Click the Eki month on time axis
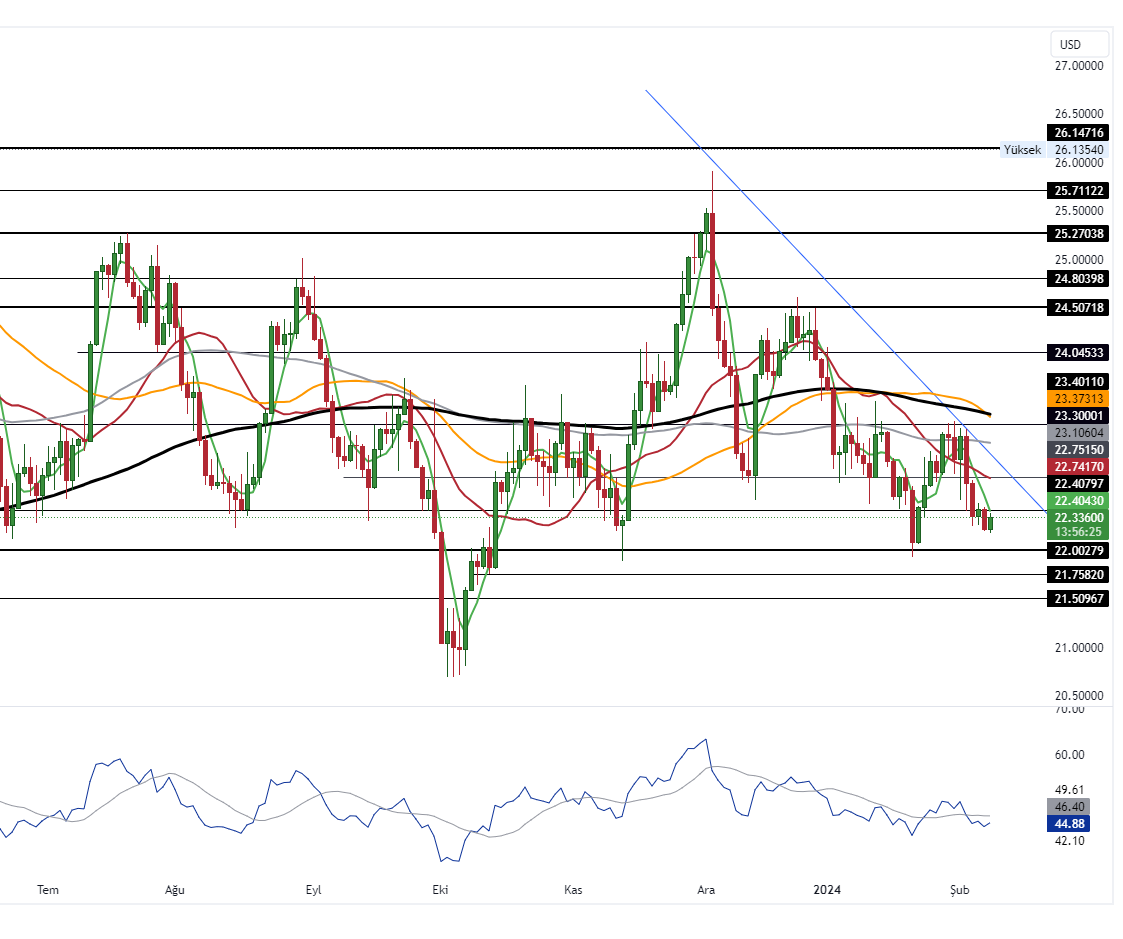The image size is (1123, 939). point(440,889)
